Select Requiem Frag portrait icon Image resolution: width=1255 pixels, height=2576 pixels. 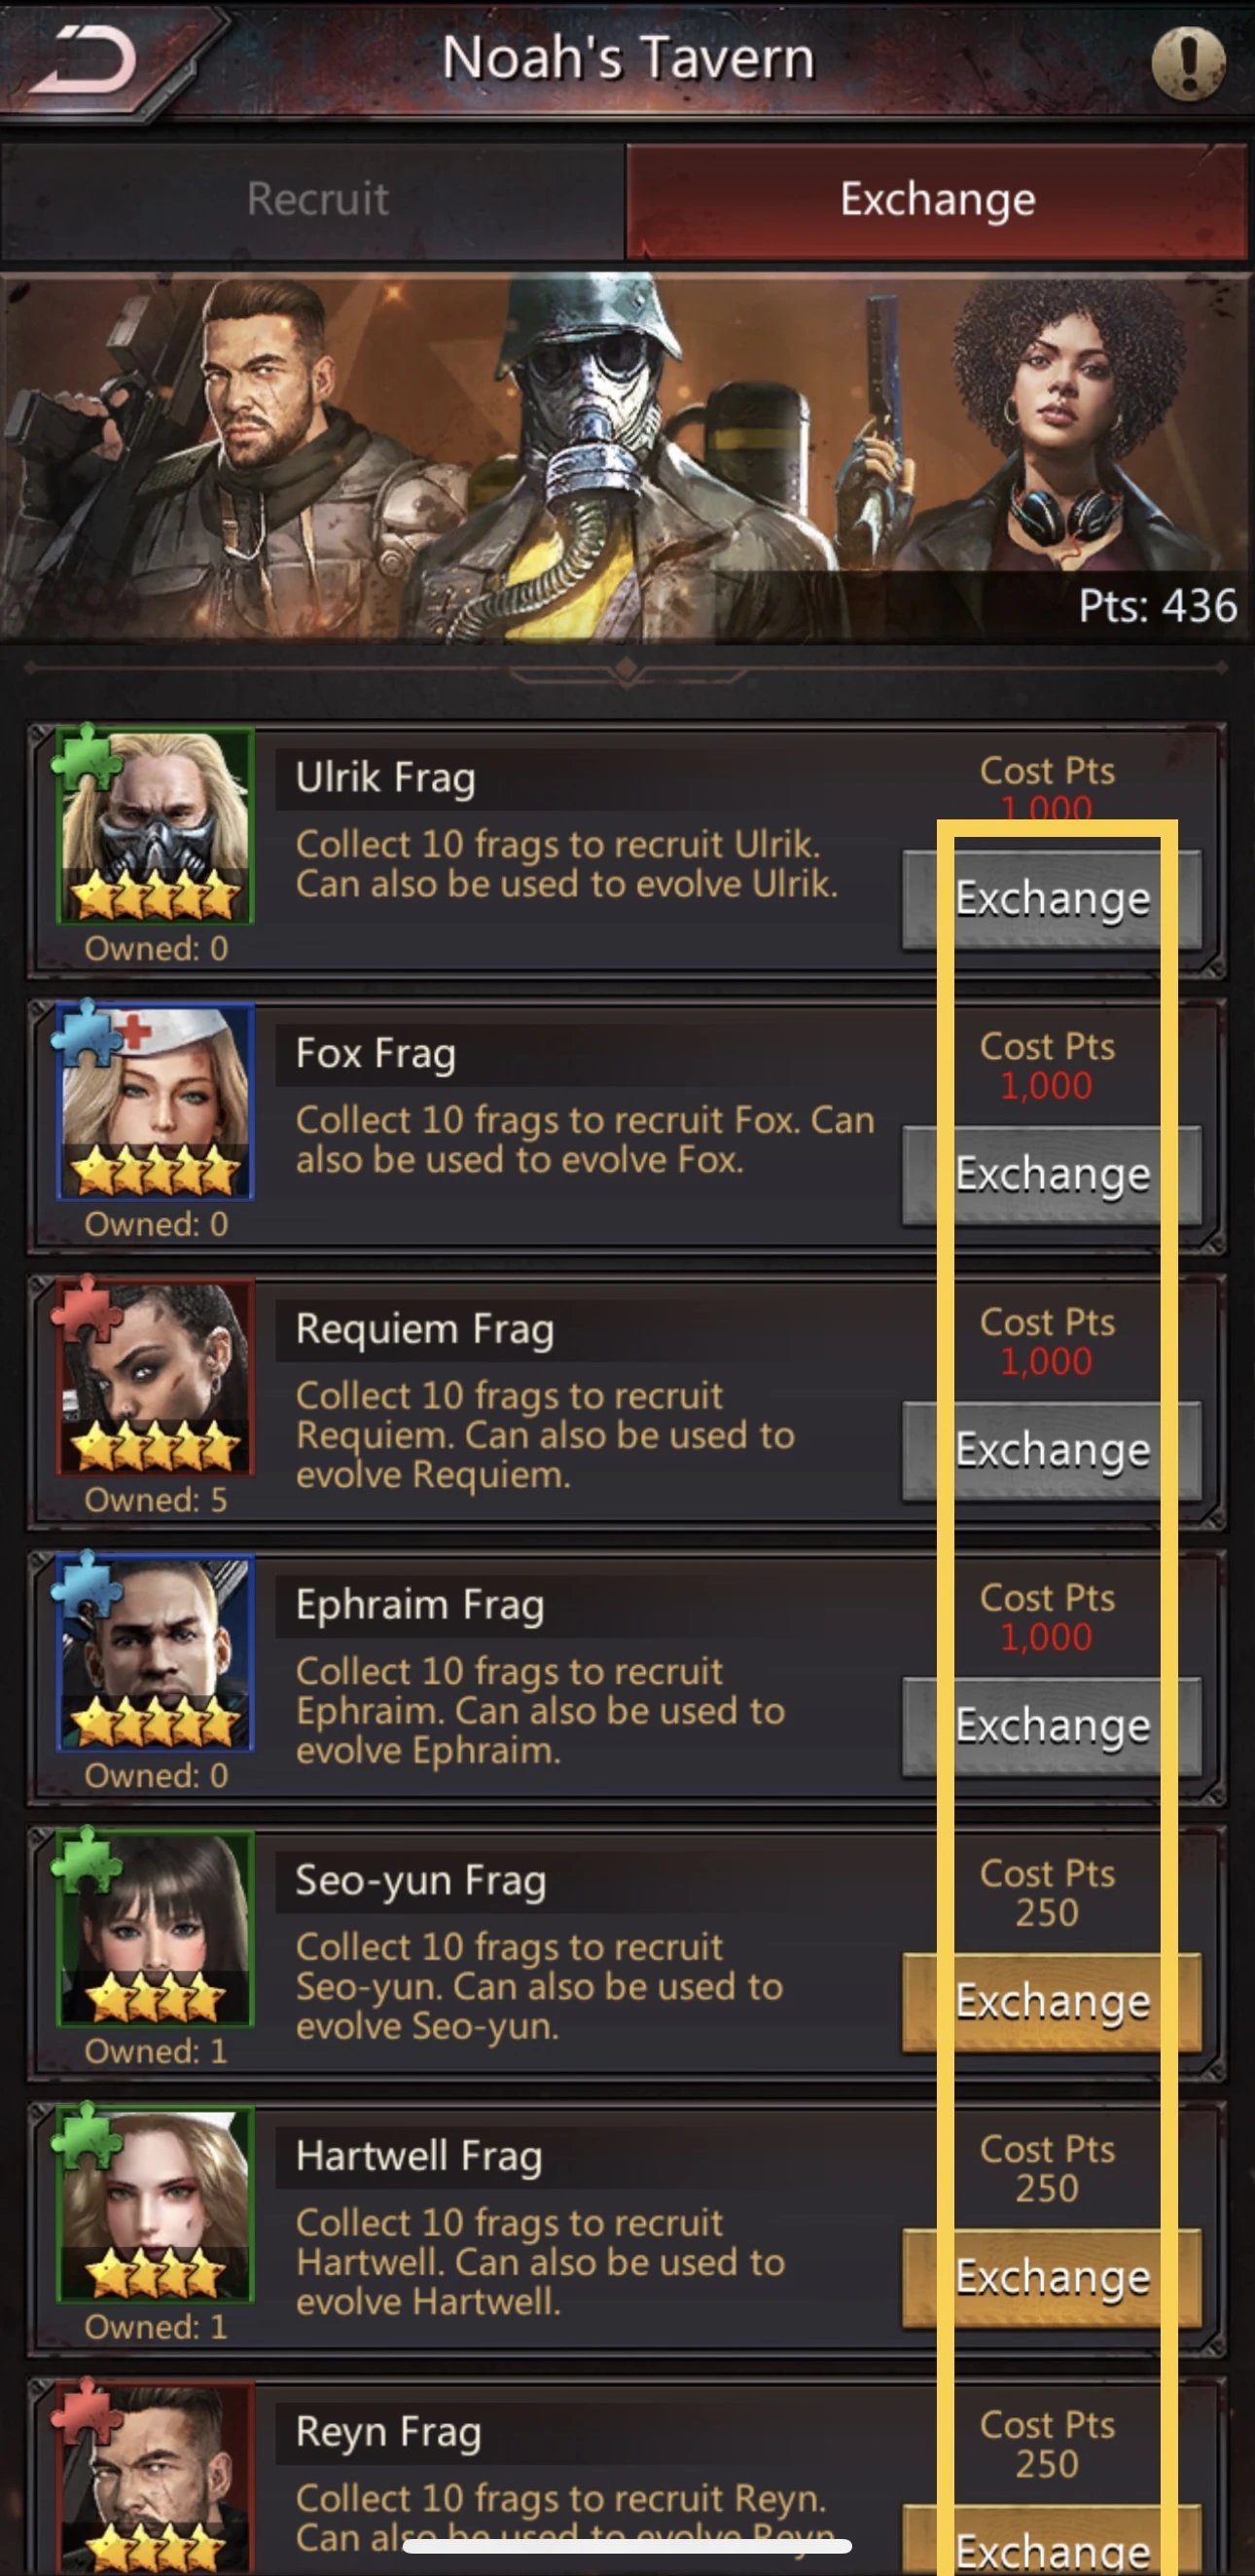pos(154,1378)
